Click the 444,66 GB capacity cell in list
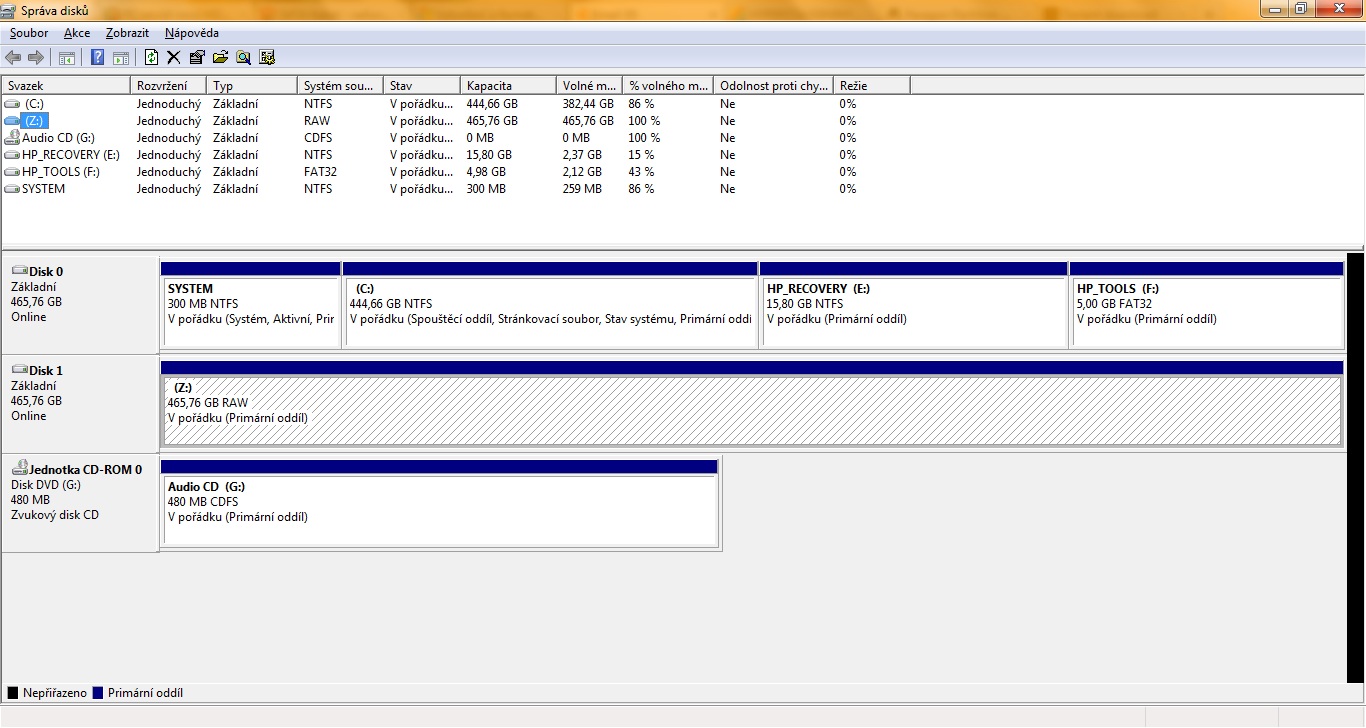 coord(492,104)
